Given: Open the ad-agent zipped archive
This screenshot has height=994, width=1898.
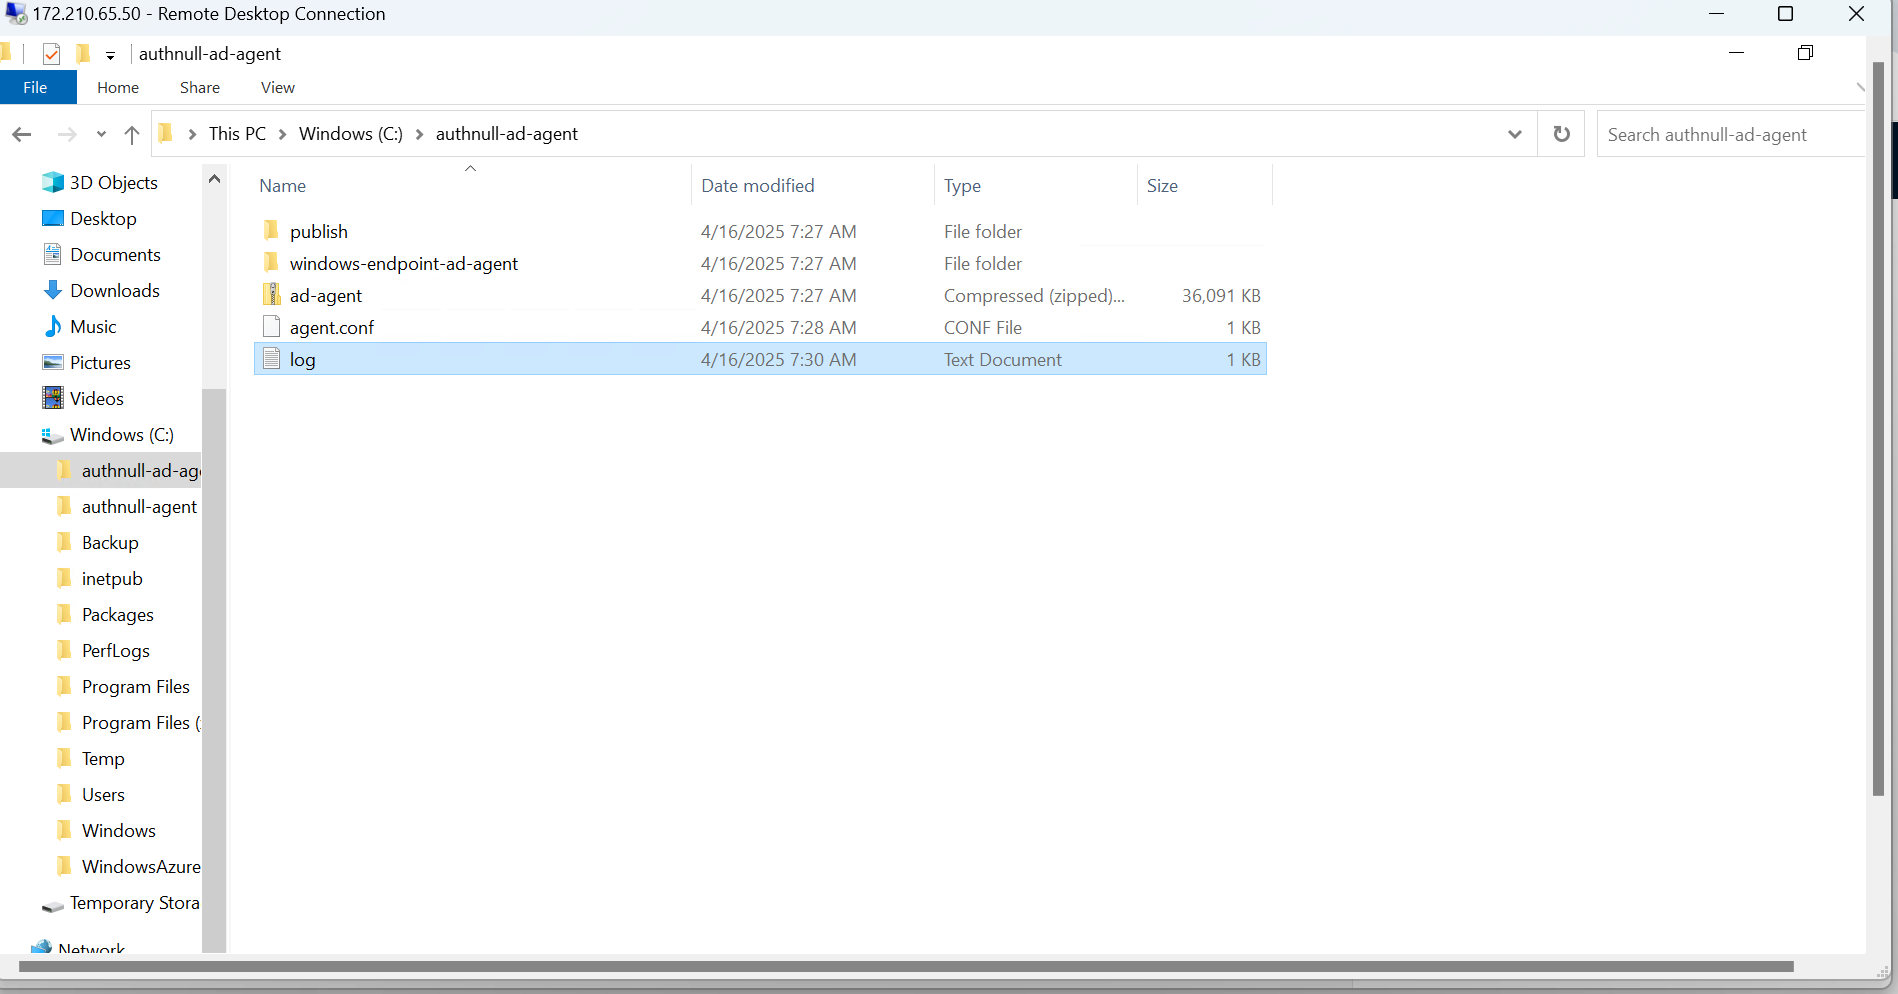Looking at the screenshot, I should [326, 295].
